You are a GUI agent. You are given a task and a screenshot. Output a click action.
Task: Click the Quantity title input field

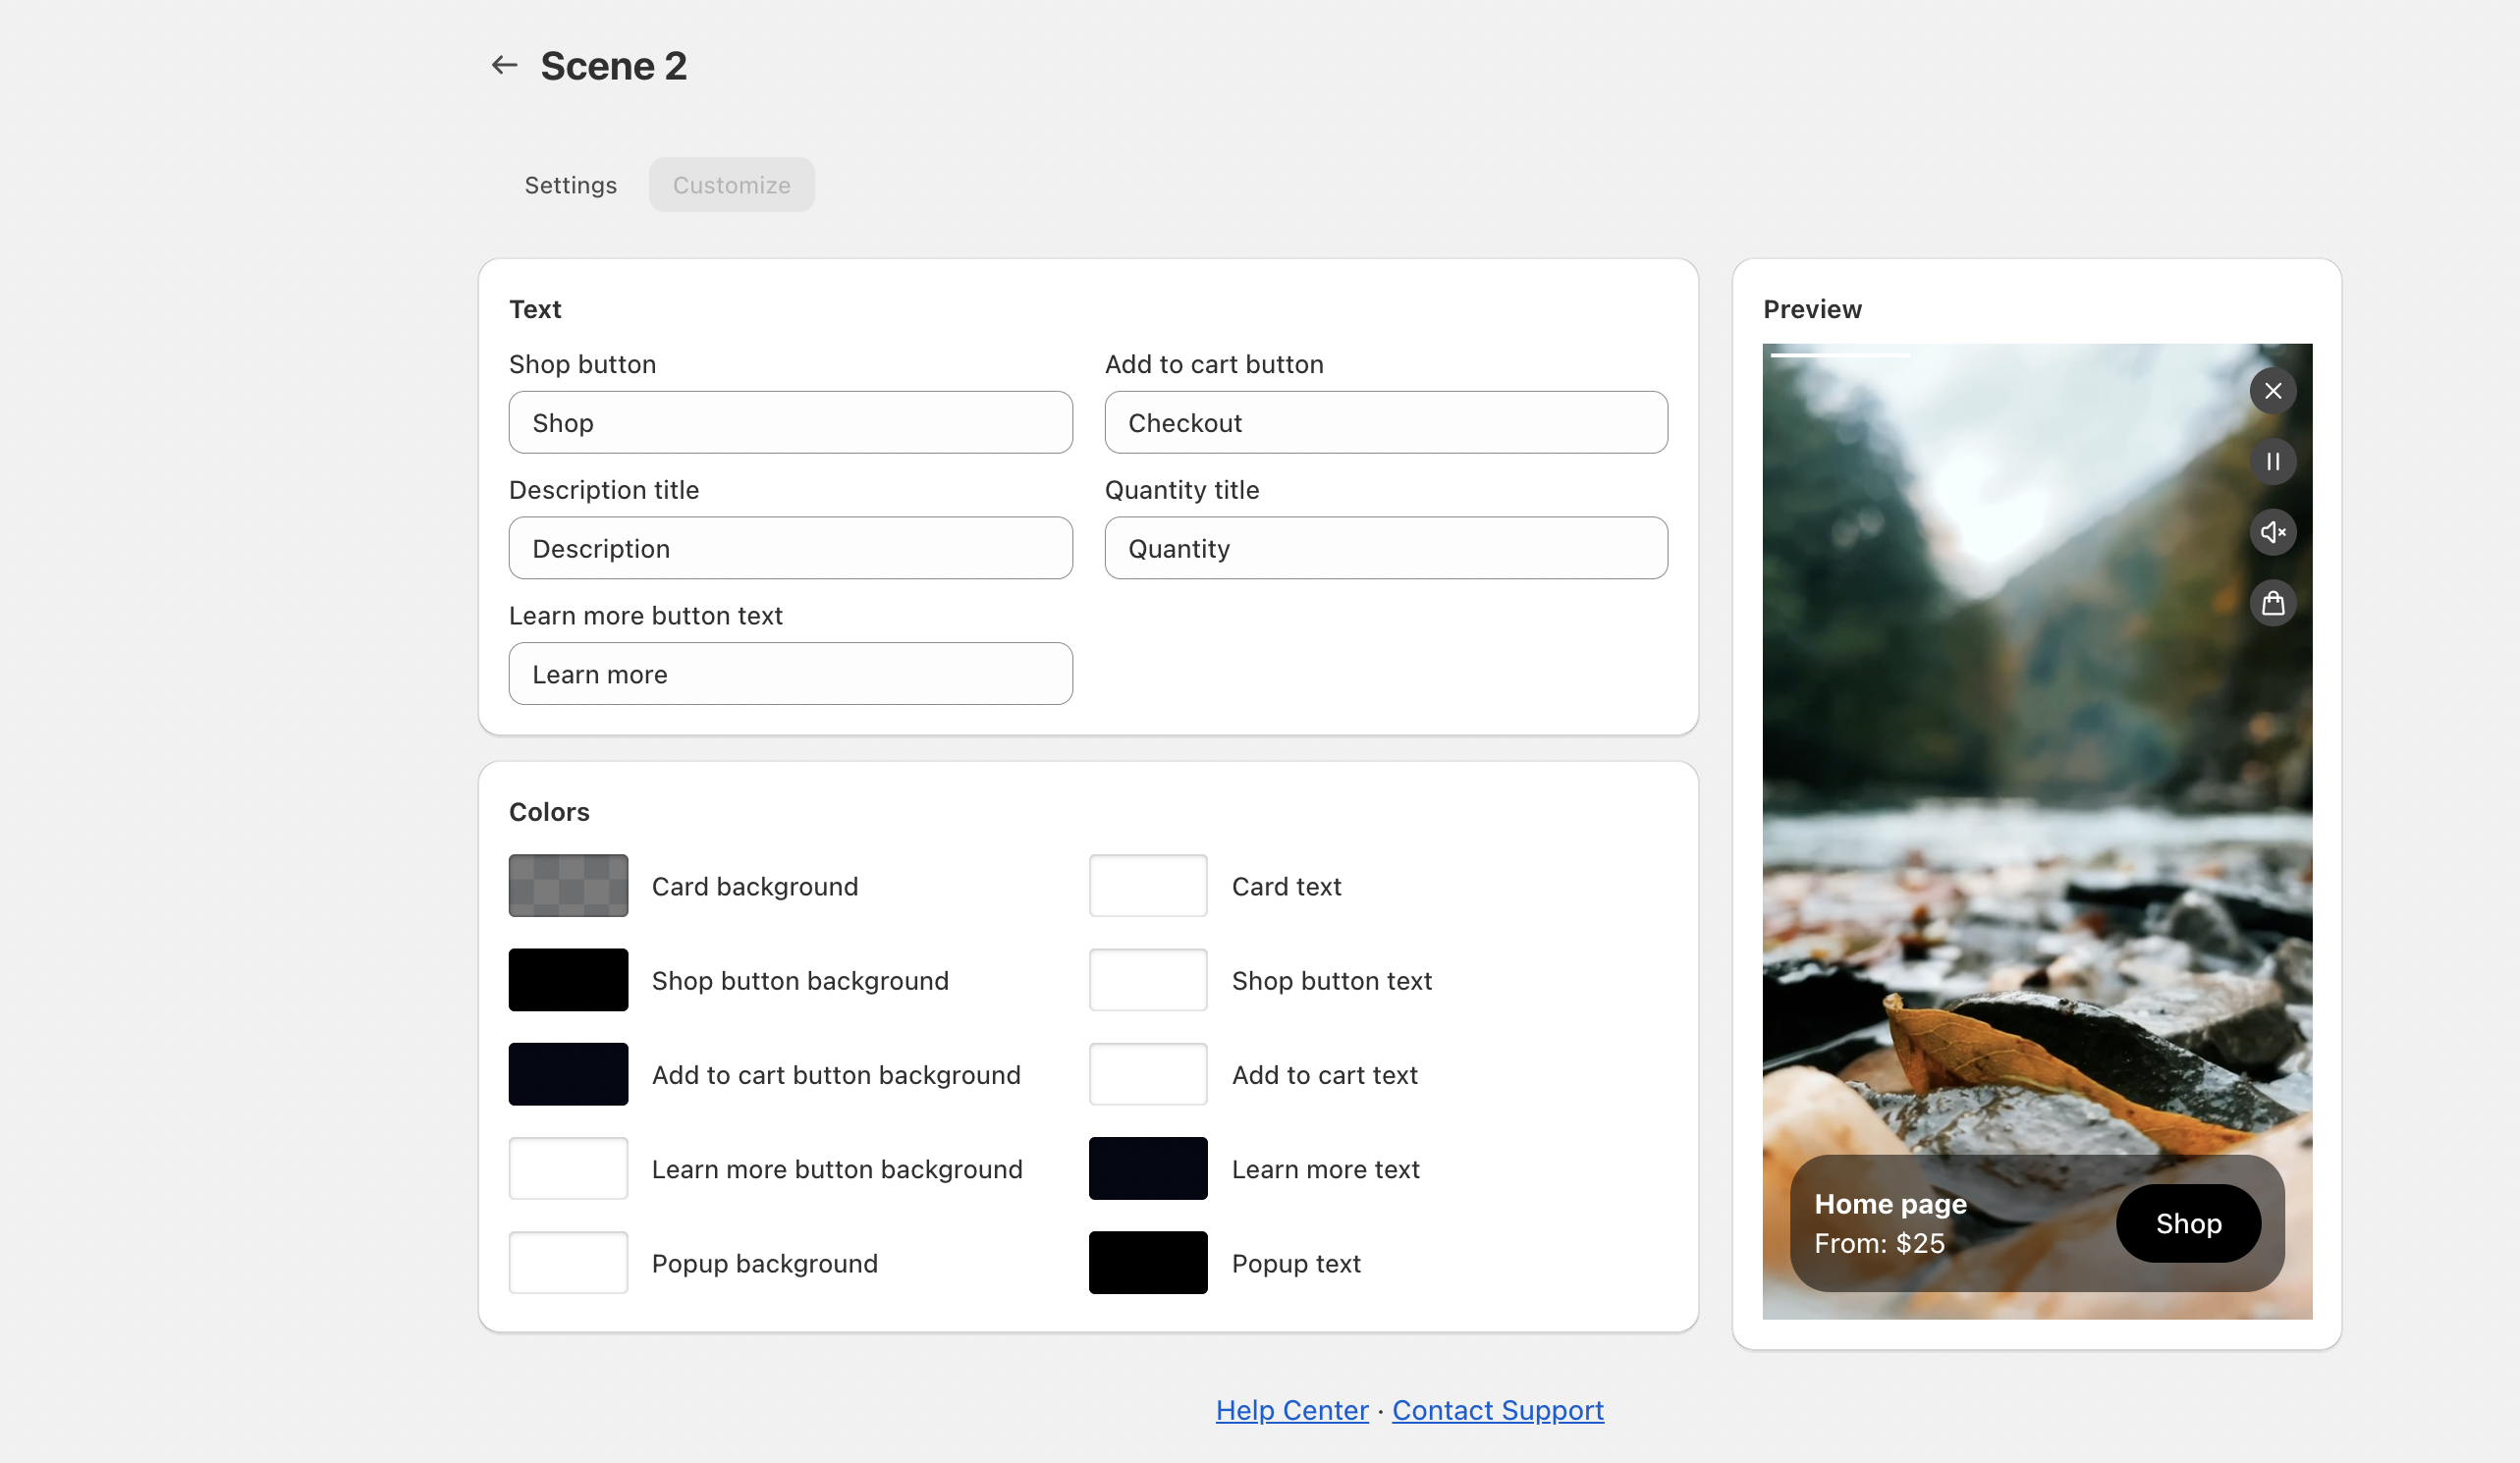tap(1385, 549)
